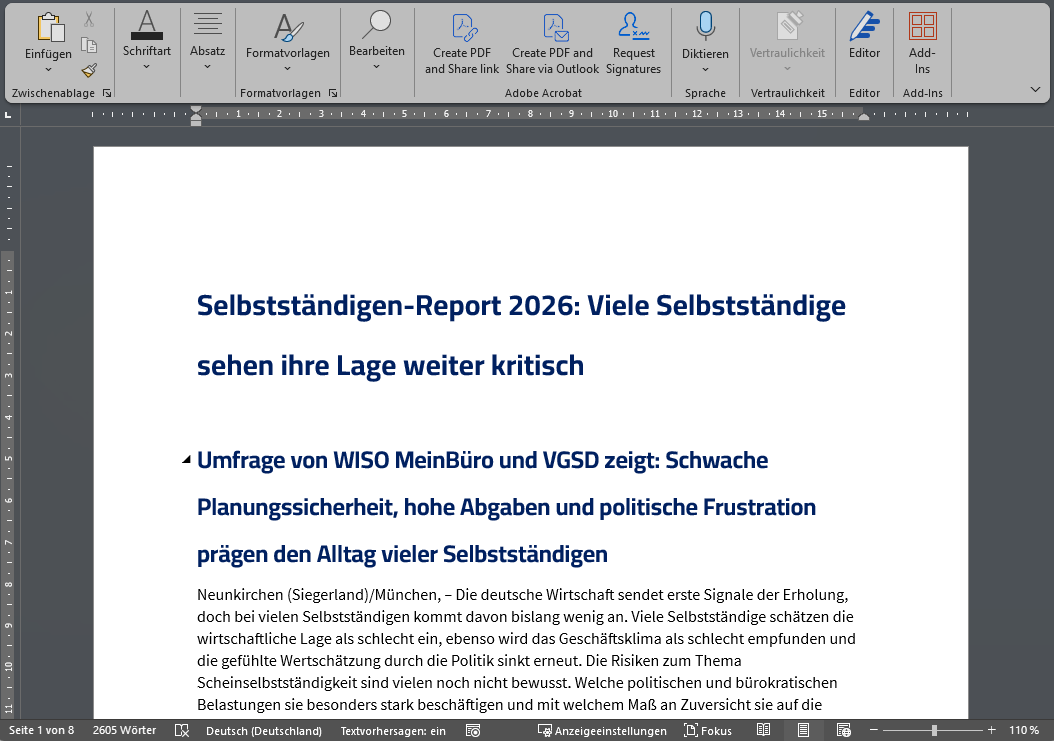Click the 2605 Wörter word count
1054x741 pixels.
point(124,731)
